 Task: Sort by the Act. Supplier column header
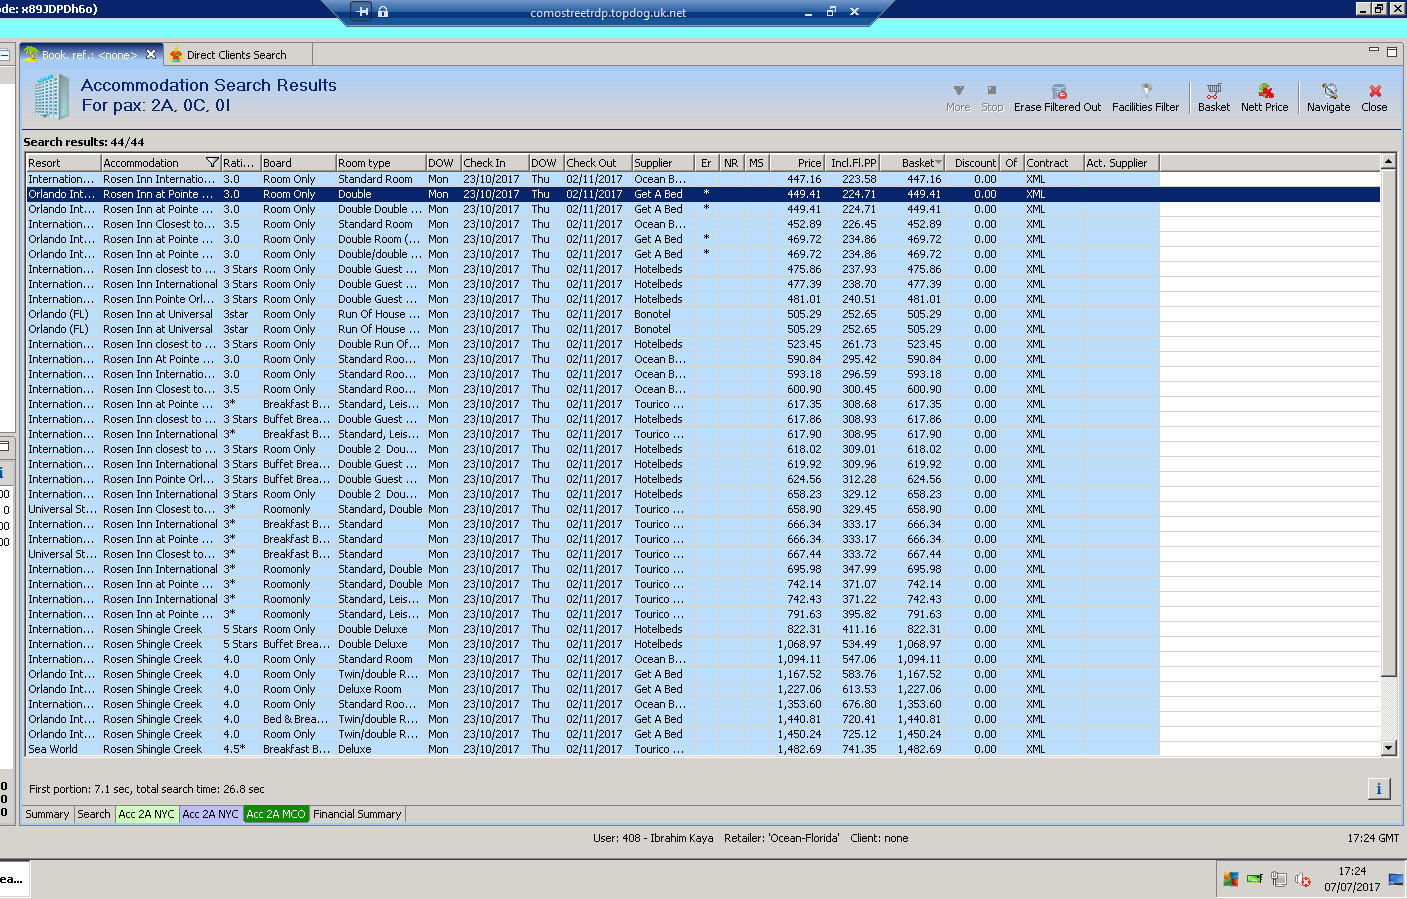(1122, 163)
